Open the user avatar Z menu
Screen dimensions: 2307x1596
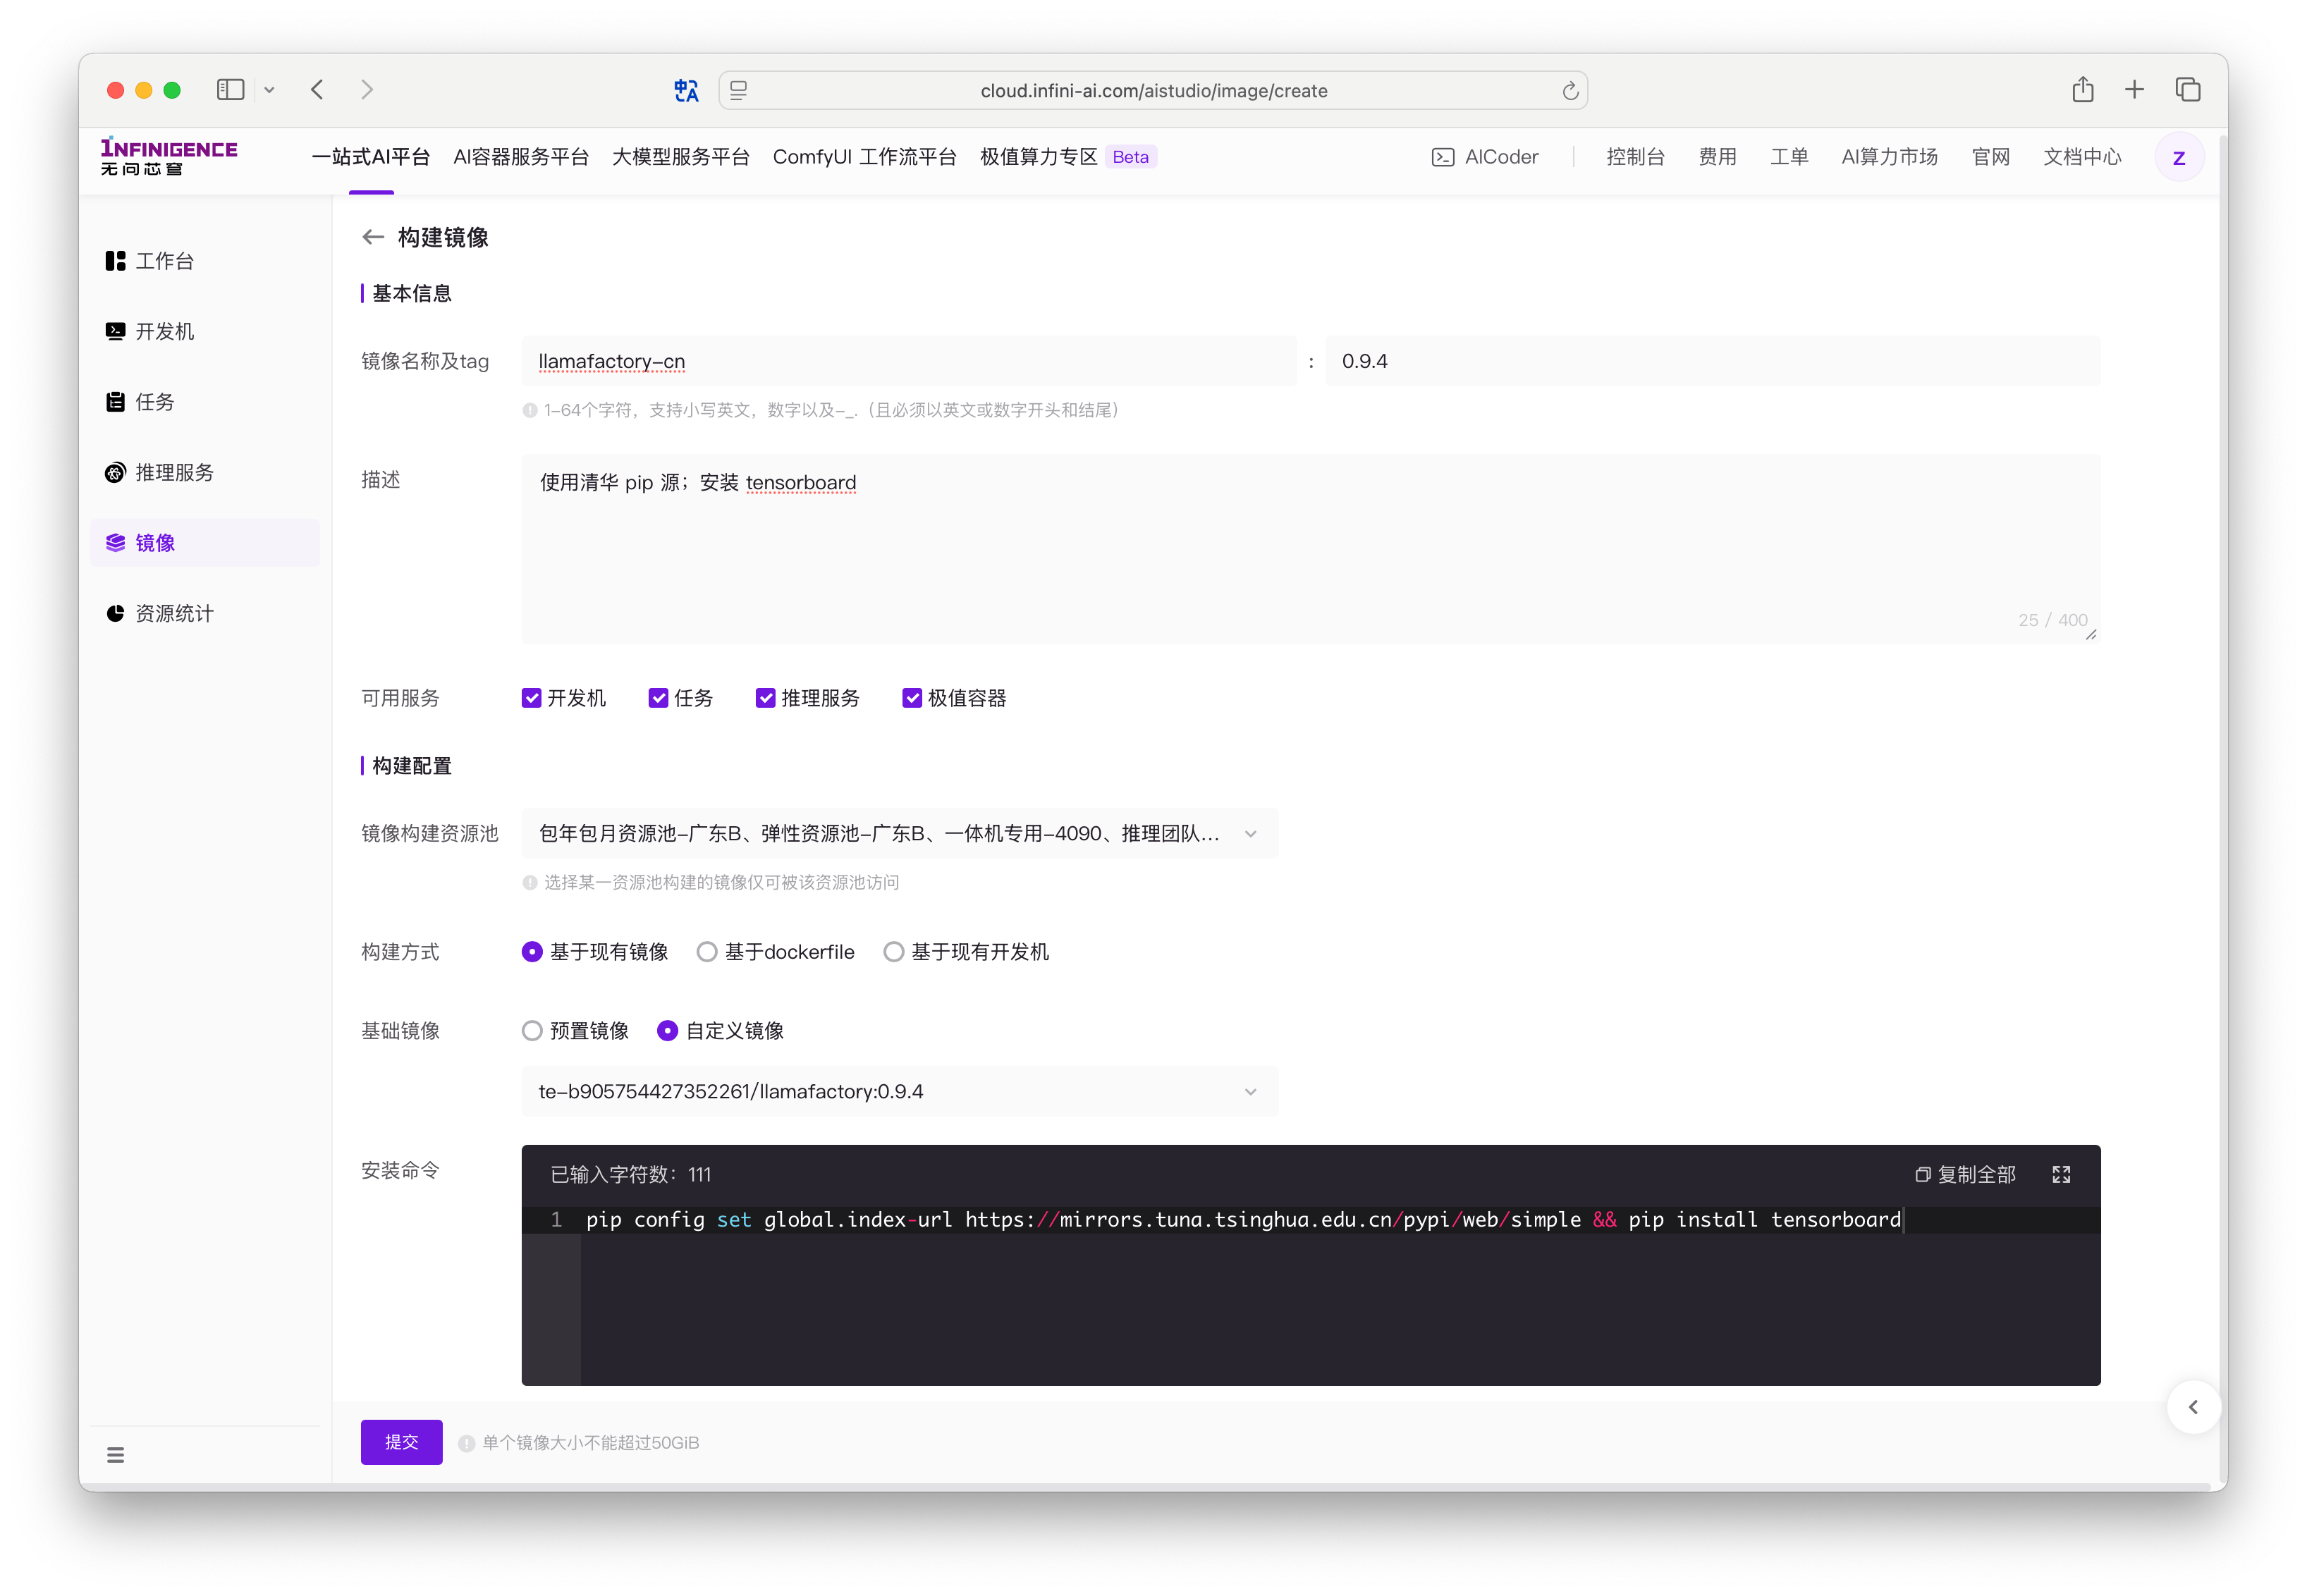pyautogui.click(x=2179, y=157)
